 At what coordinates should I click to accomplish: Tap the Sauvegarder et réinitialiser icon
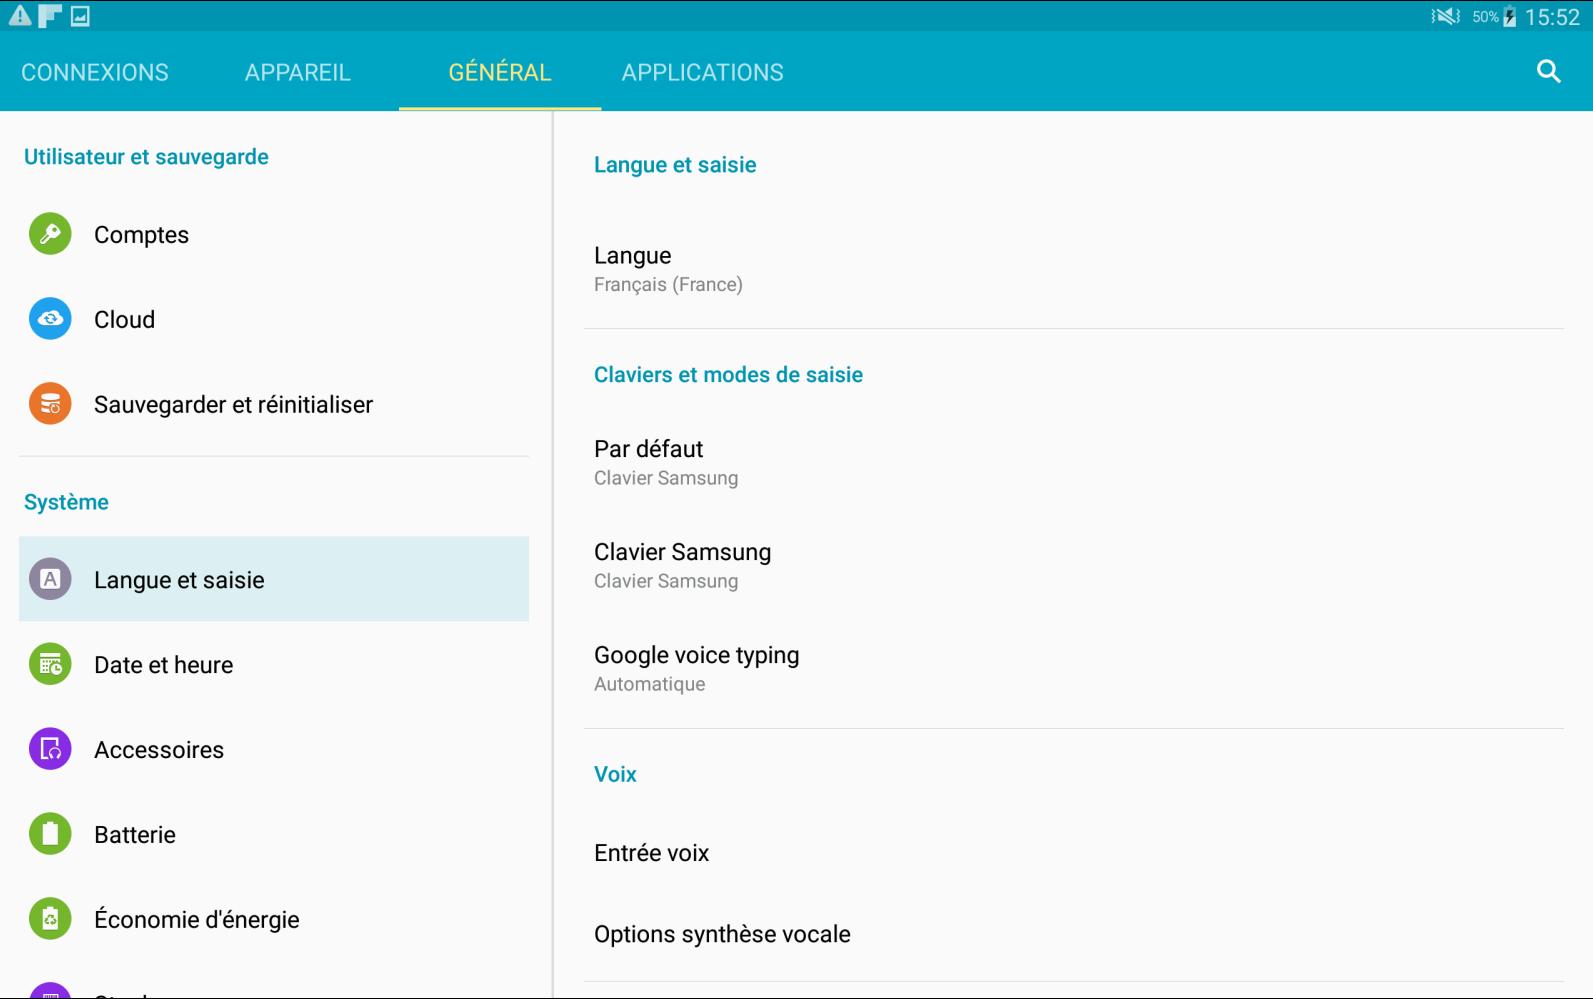click(50, 404)
